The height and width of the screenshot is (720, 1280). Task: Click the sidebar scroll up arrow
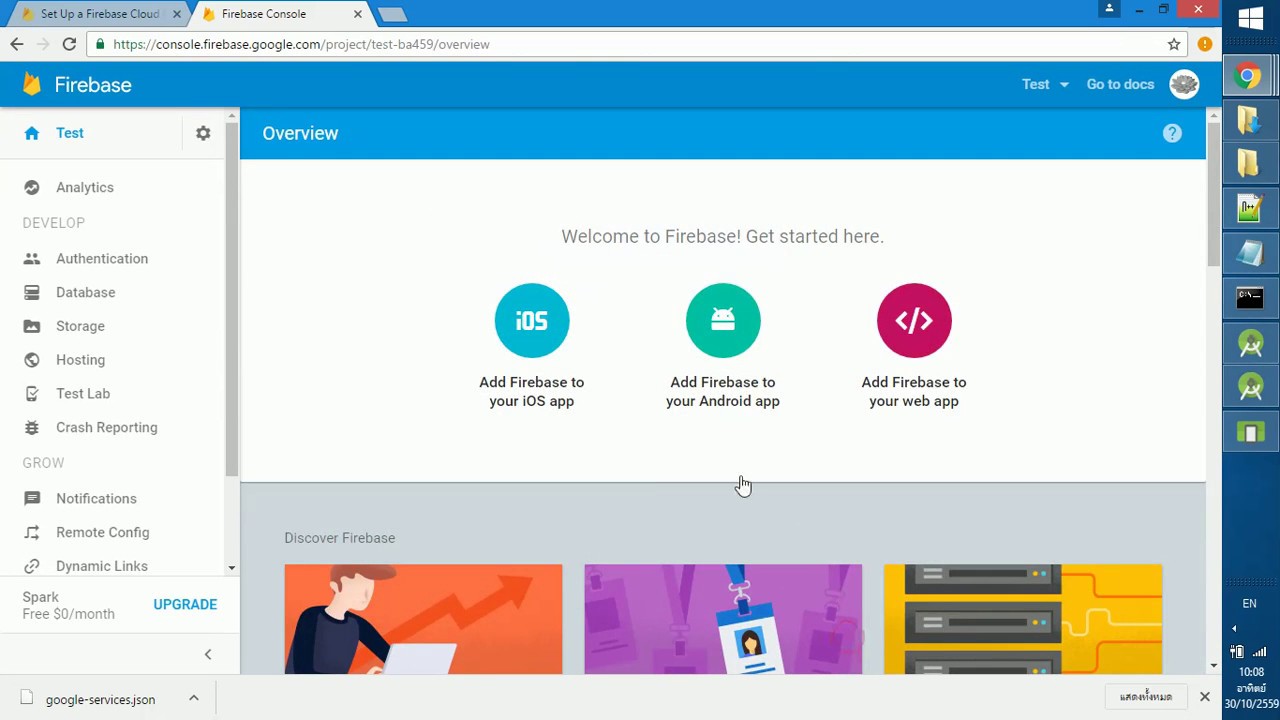[x=231, y=116]
